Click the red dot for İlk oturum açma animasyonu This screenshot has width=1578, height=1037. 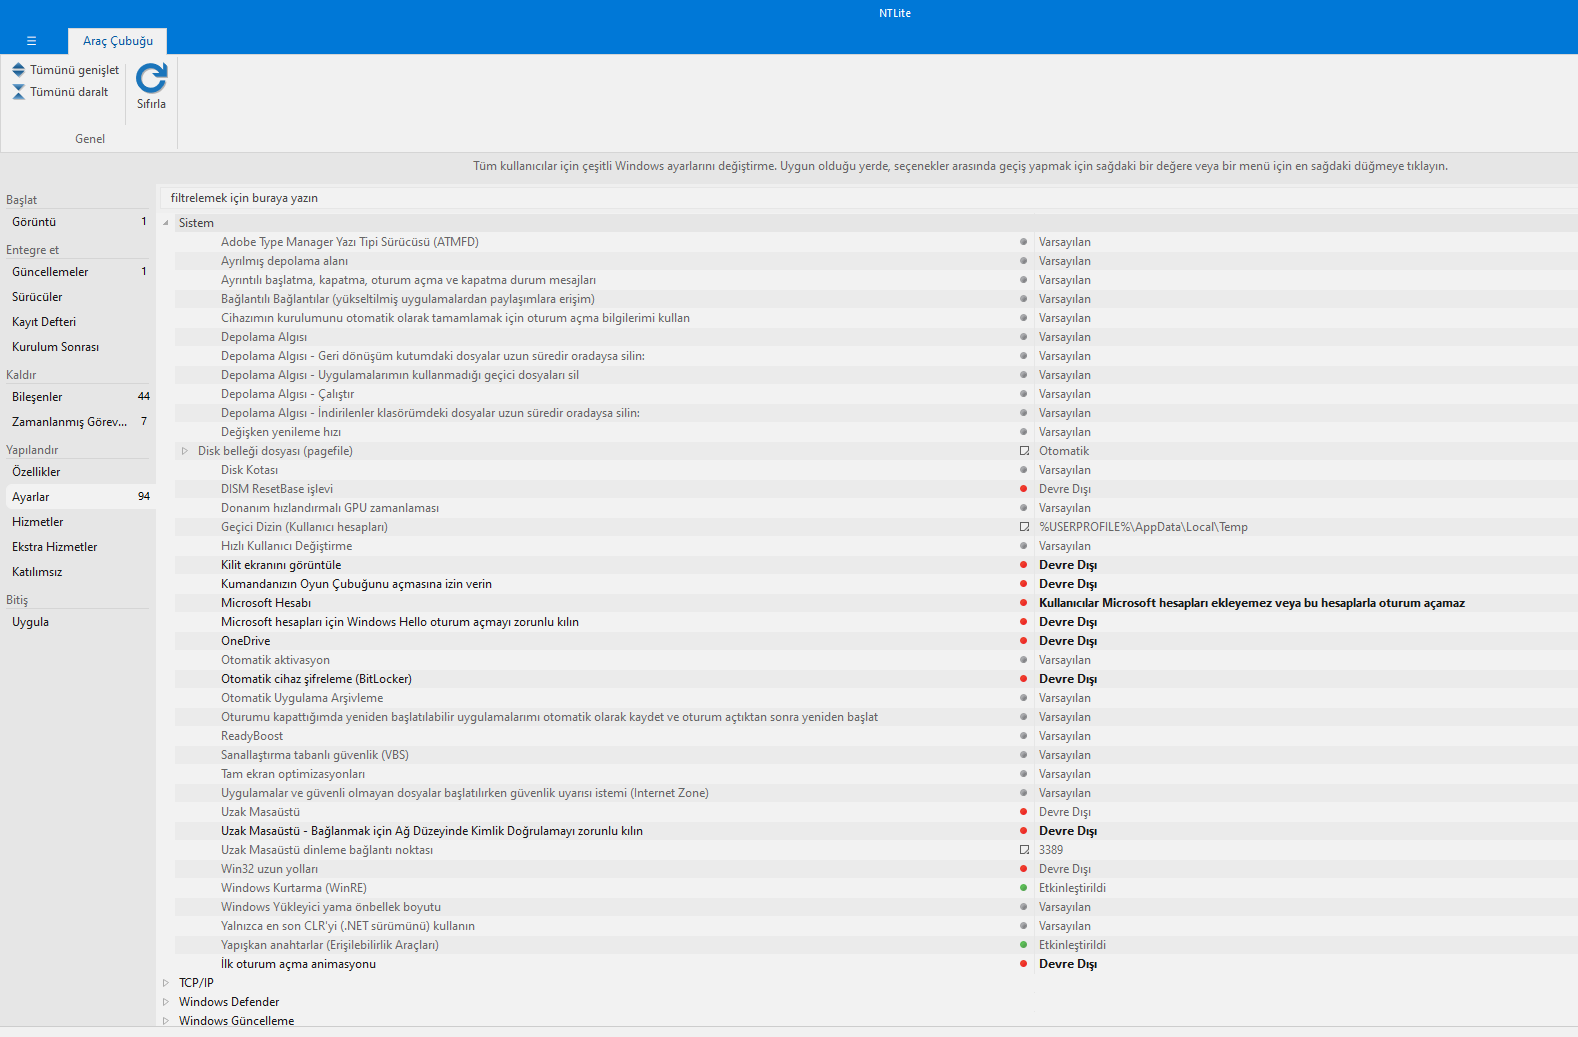(x=1023, y=964)
